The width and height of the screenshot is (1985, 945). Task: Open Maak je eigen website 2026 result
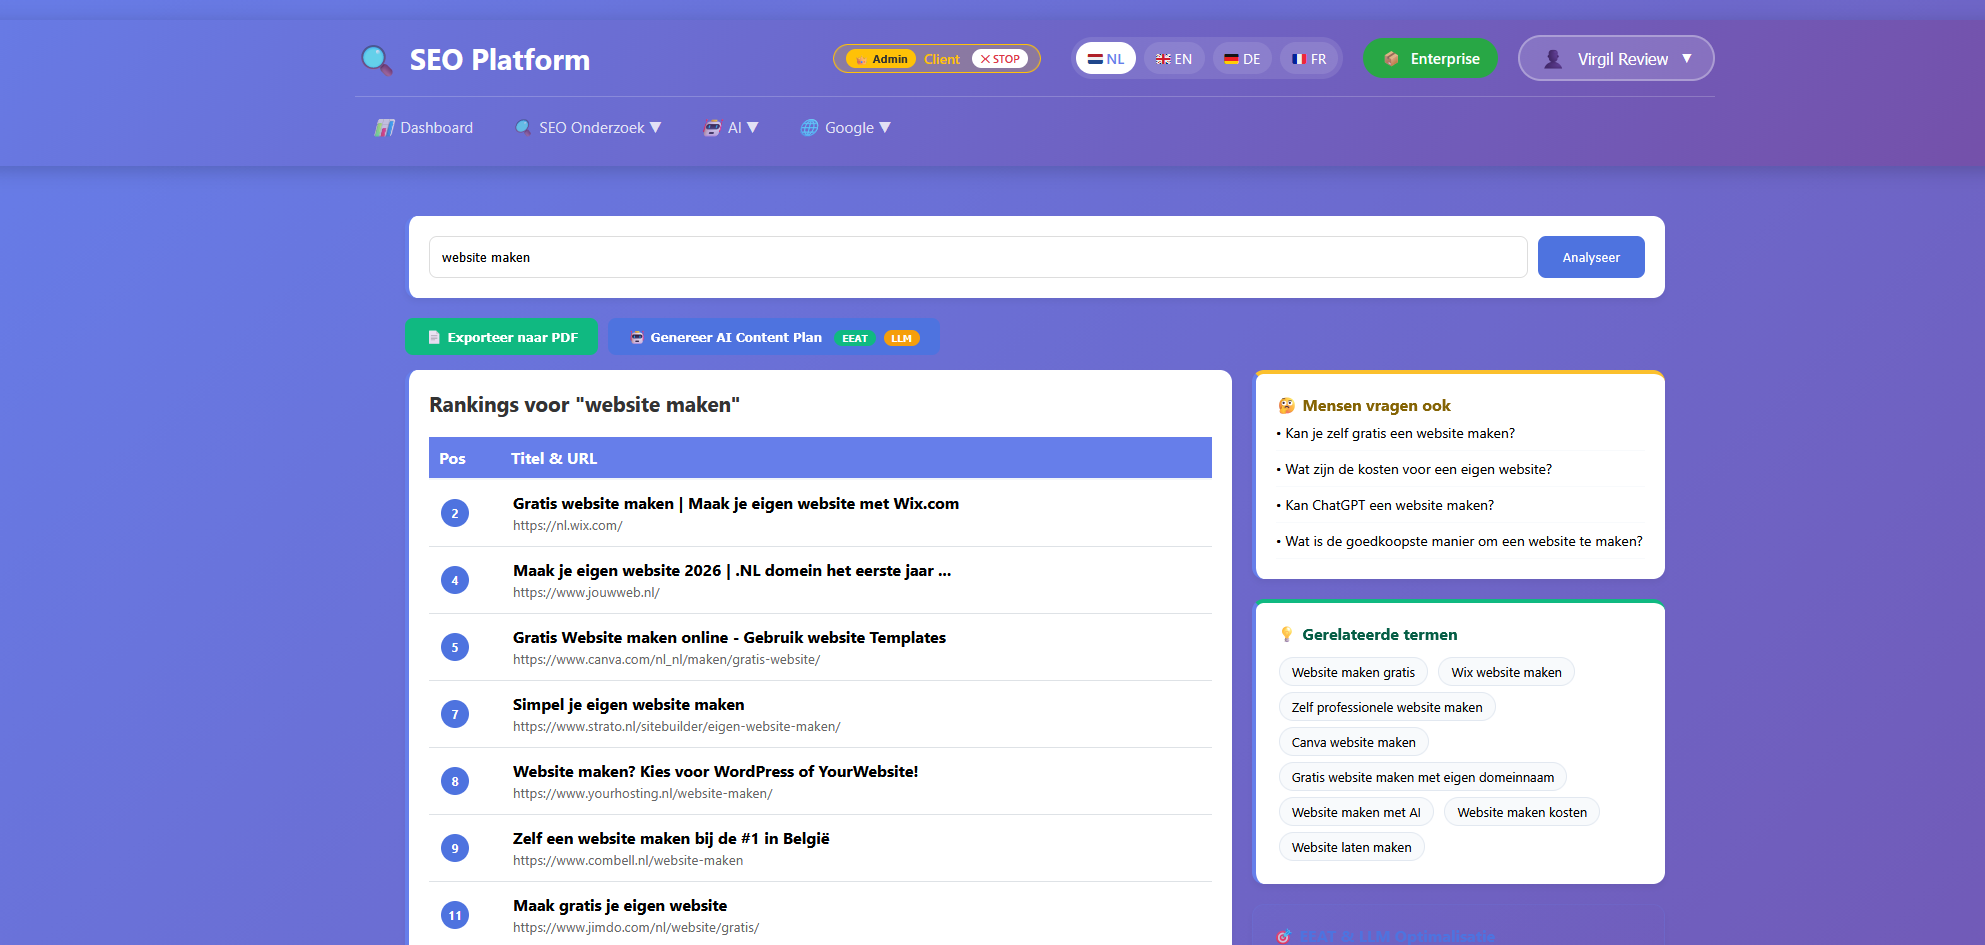coord(732,571)
